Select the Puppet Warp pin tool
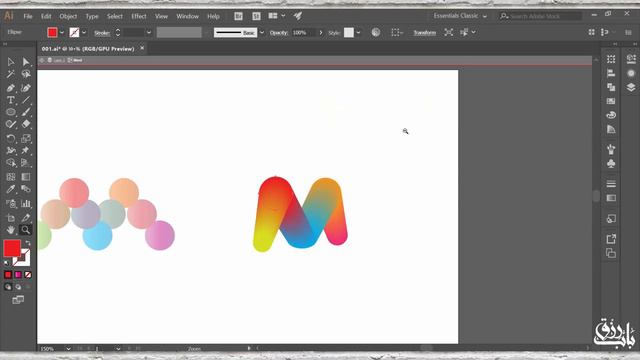The image size is (640, 360). [26, 151]
